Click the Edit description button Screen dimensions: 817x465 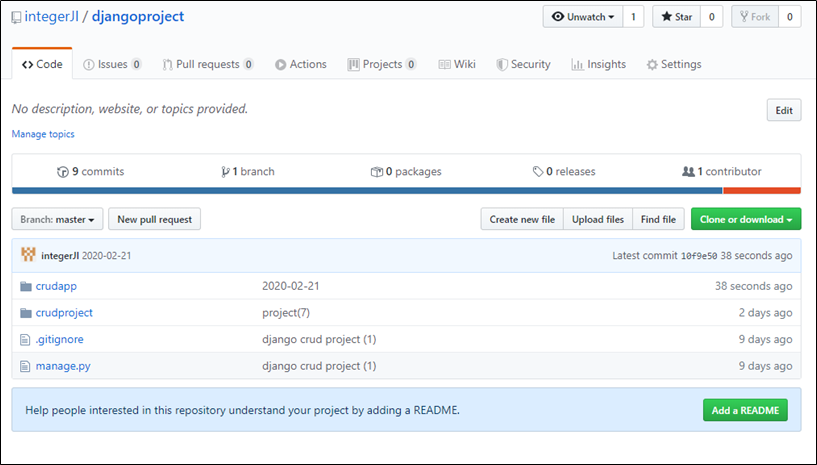click(784, 111)
